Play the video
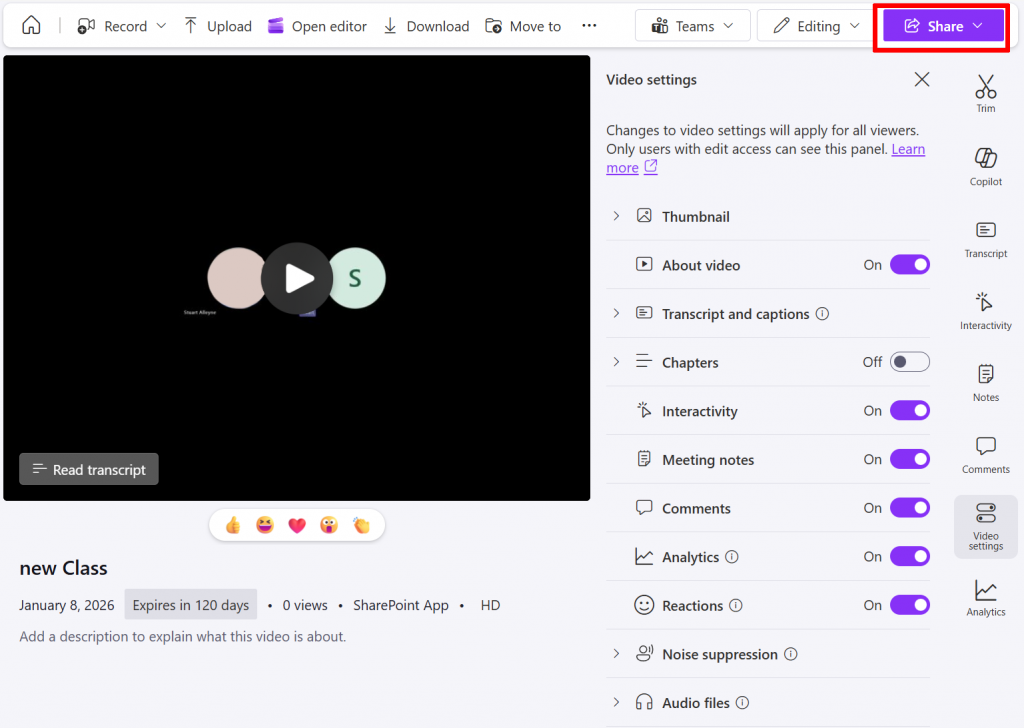The width and height of the screenshot is (1024, 728). (297, 278)
